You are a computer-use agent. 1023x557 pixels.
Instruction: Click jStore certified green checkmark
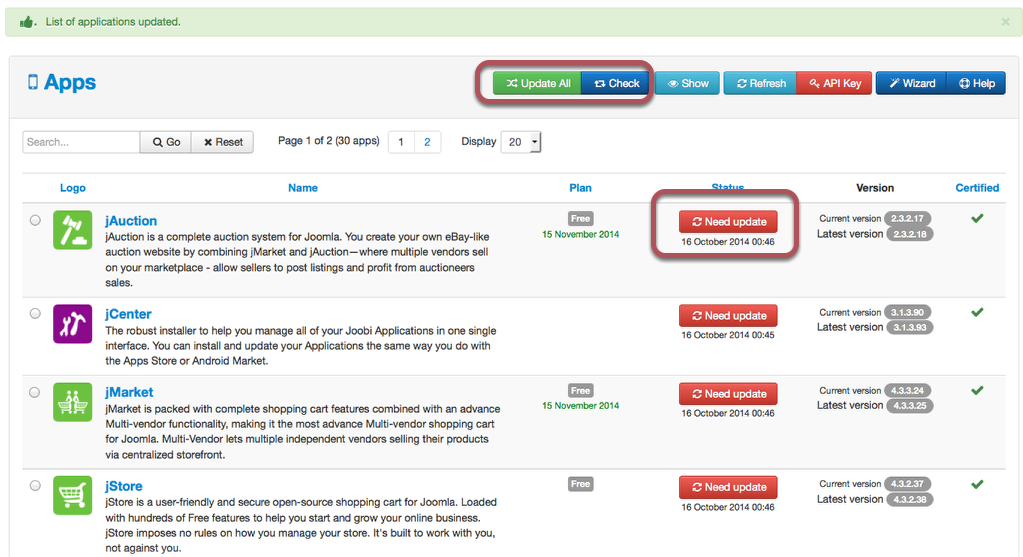(977, 485)
